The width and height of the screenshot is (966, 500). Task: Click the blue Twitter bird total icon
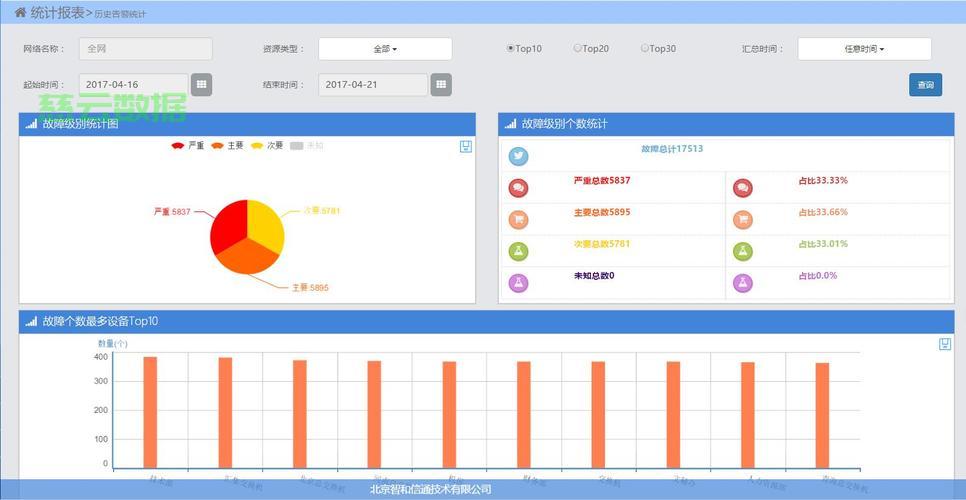click(519, 156)
